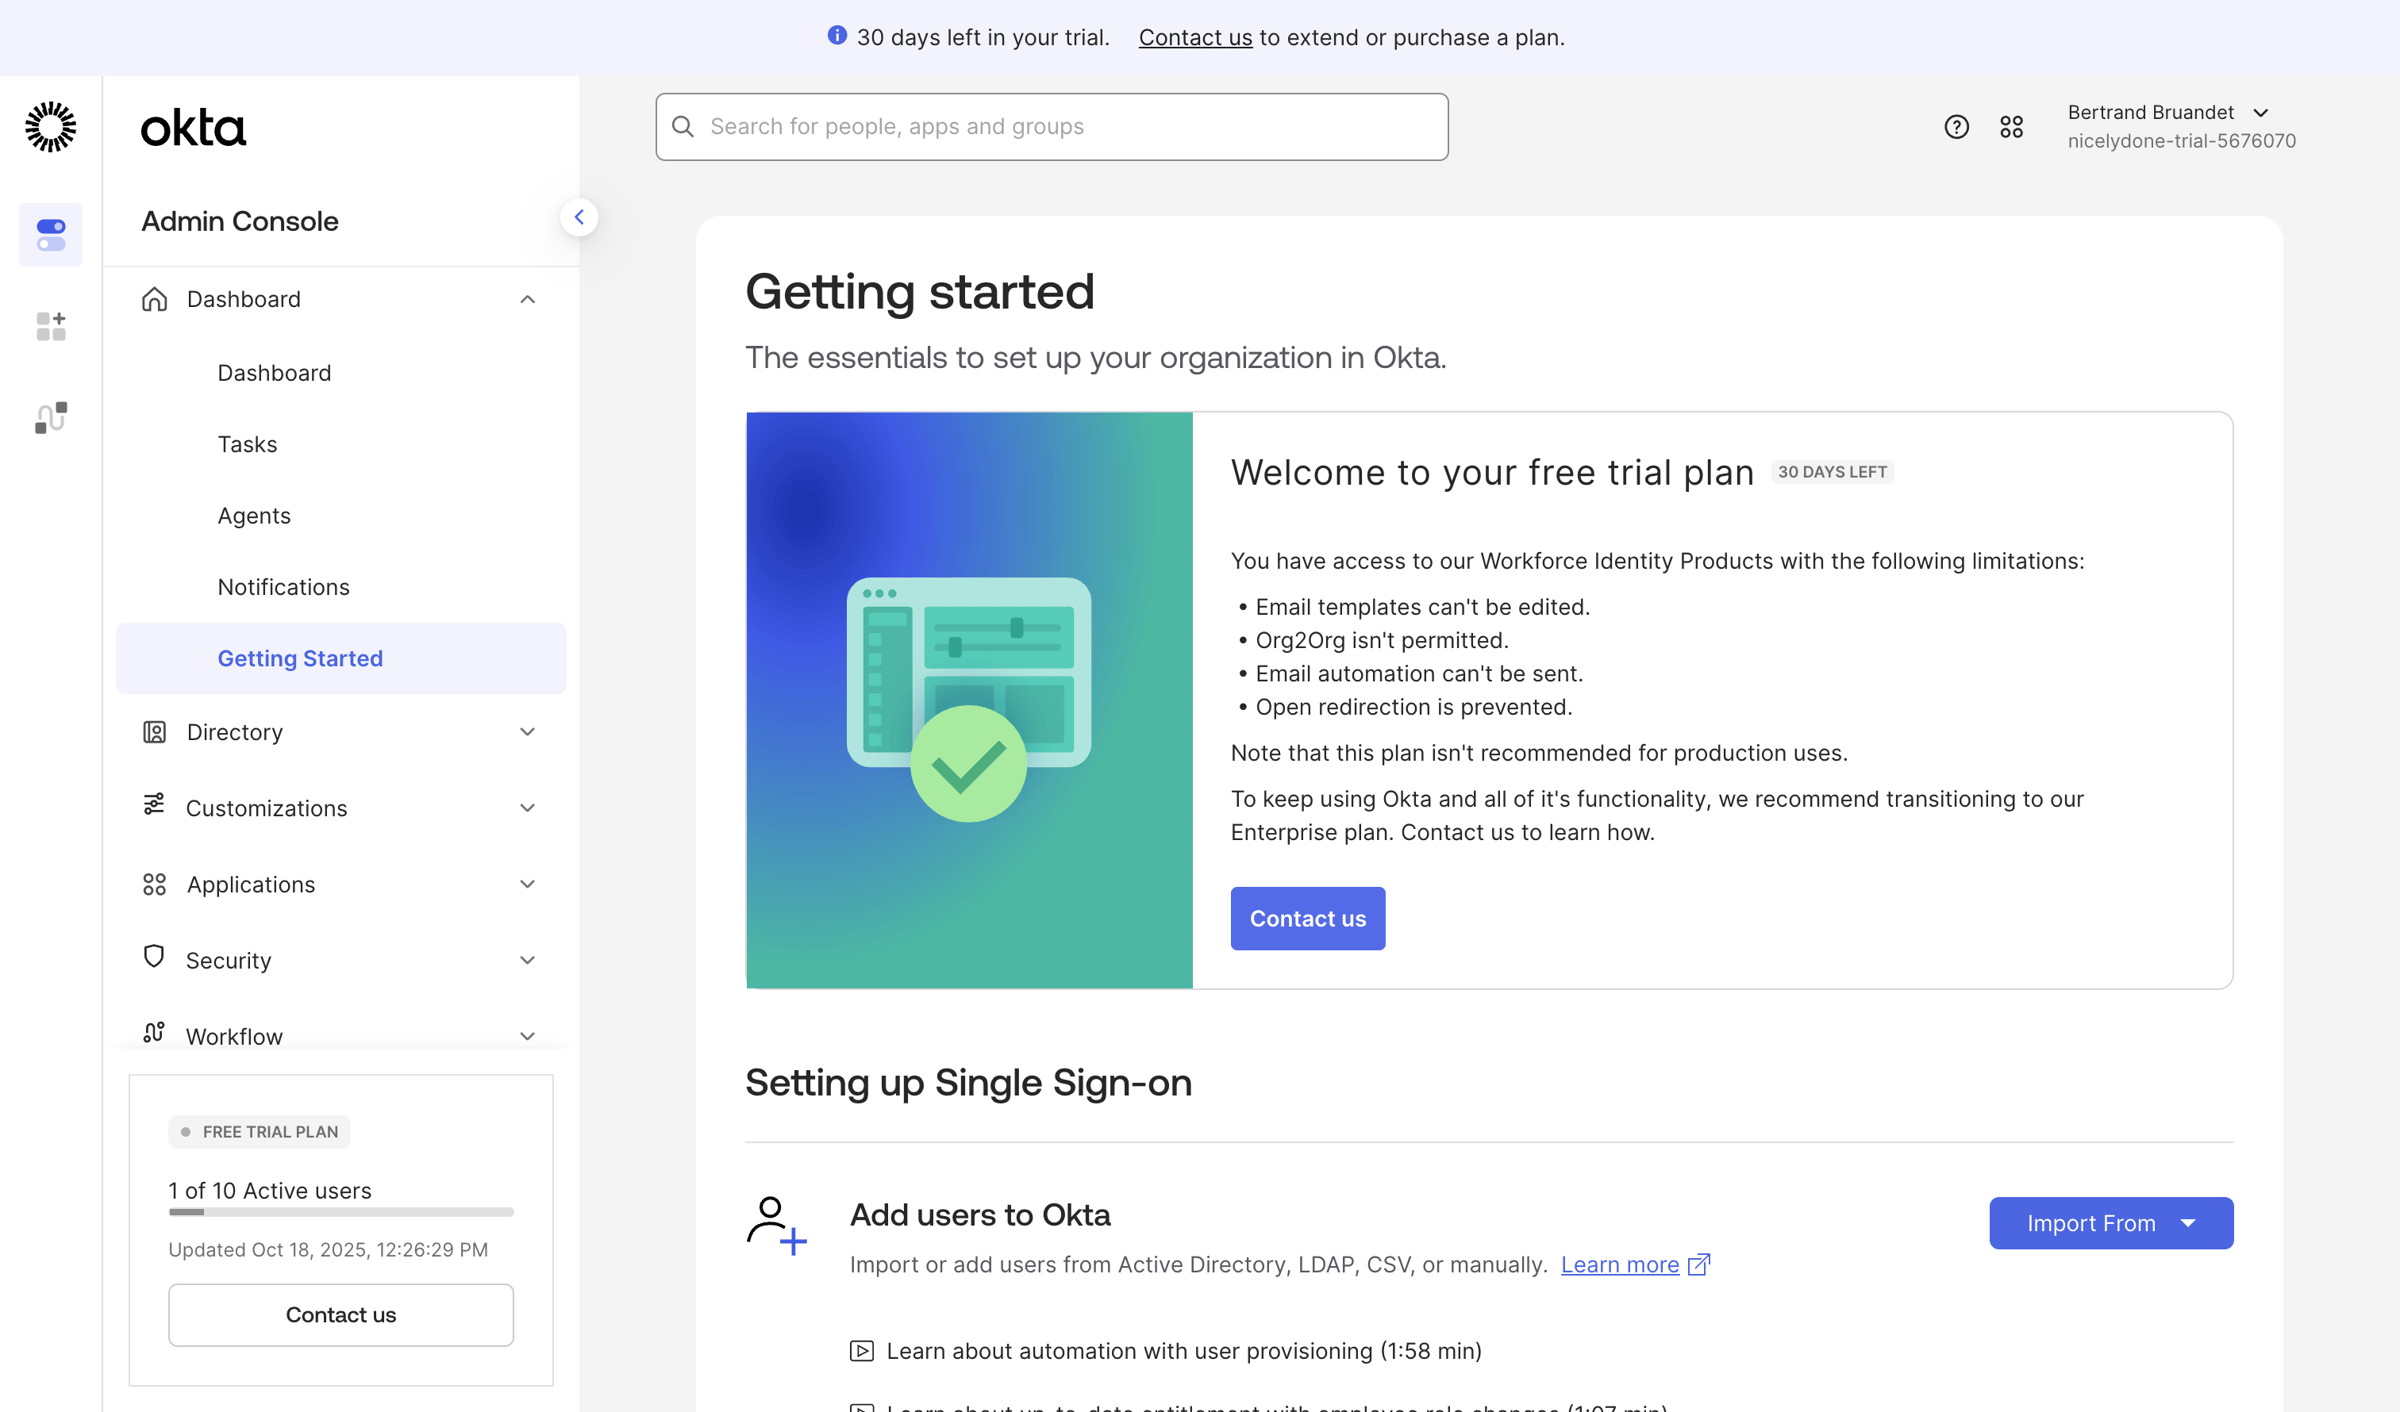The width and height of the screenshot is (2400, 1412).
Task: Open the add-apps grid plus icon in rail
Action: [51, 326]
